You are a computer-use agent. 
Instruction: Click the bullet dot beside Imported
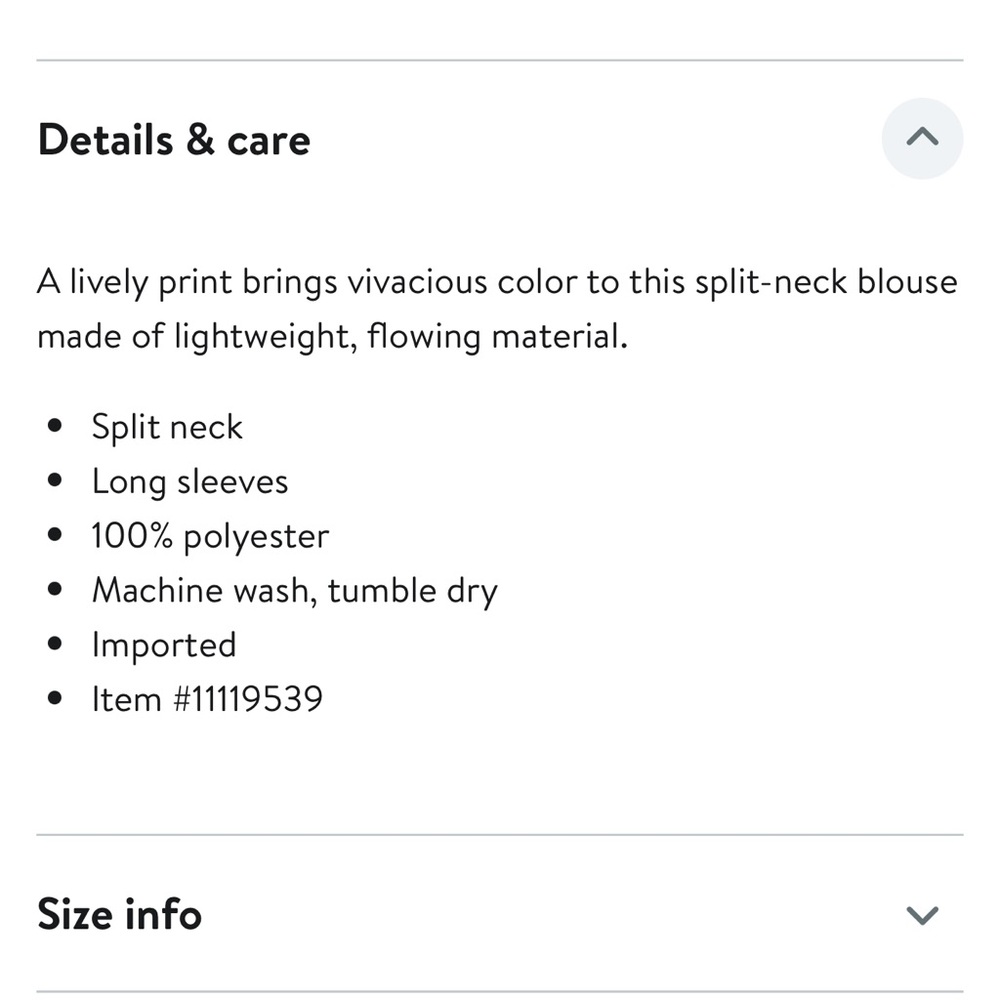[55, 643]
